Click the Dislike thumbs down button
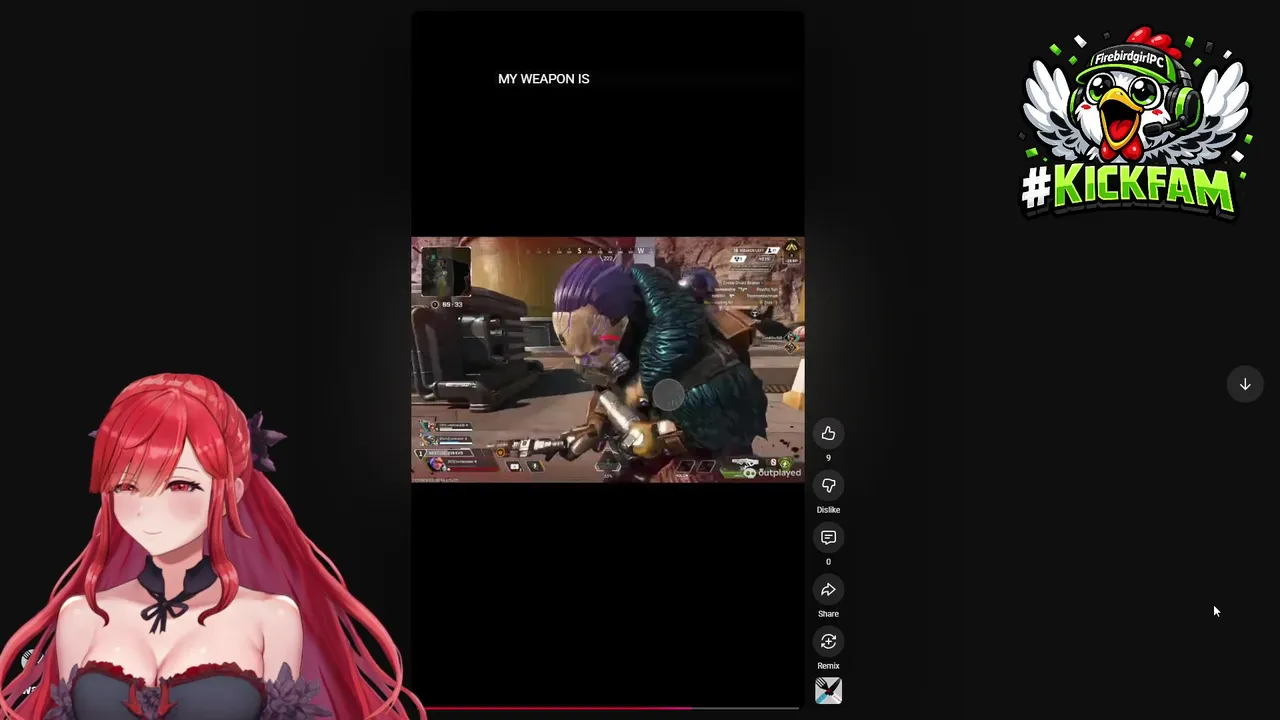Screen dimensions: 1280x720 [x=828, y=485]
